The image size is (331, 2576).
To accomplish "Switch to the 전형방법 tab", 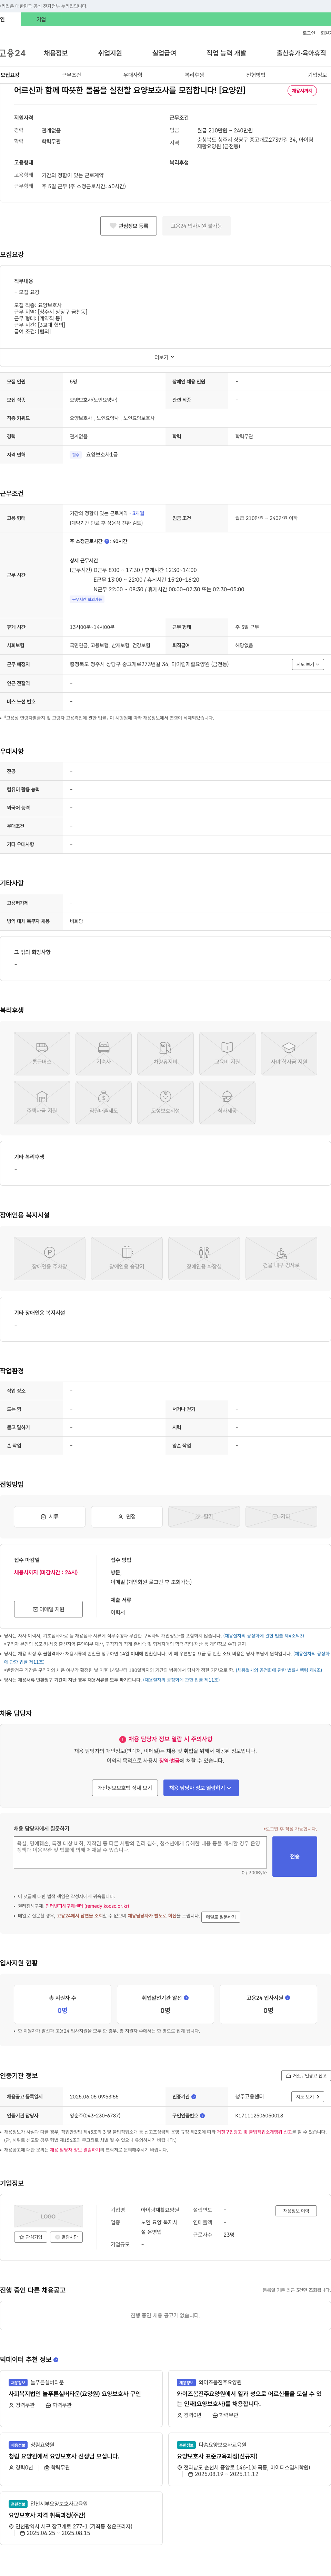I will pos(256,75).
